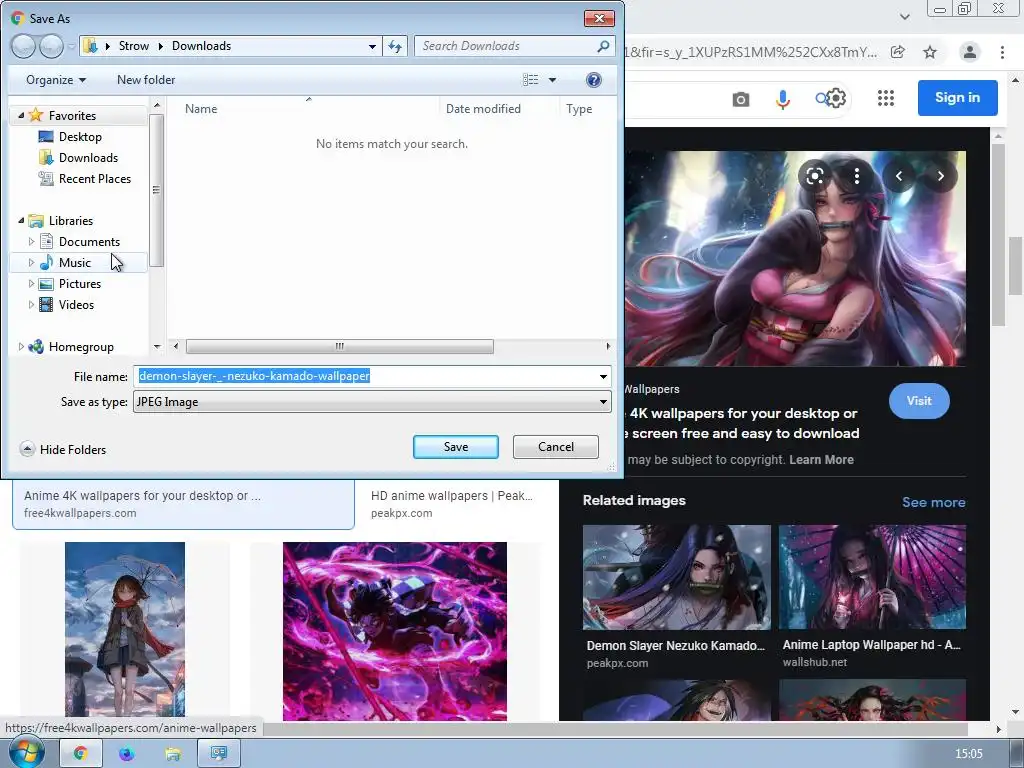Open the girl with umbrella image result
Image resolution: width=1024 pixels, height=768 pixels.
tap(125, 630)
